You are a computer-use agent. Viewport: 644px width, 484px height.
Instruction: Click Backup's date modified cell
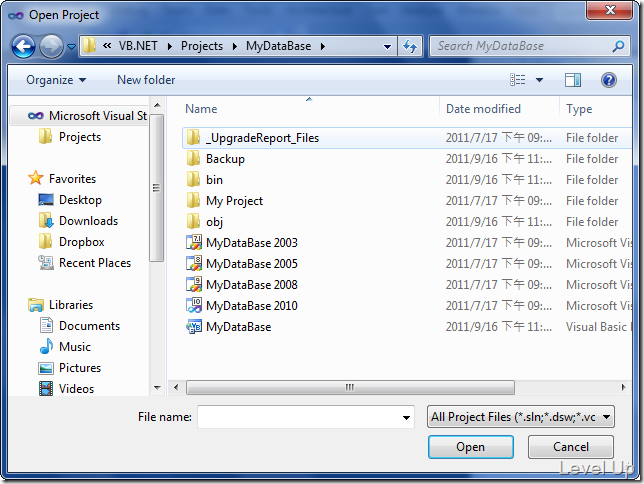click(x=499, y=159)
